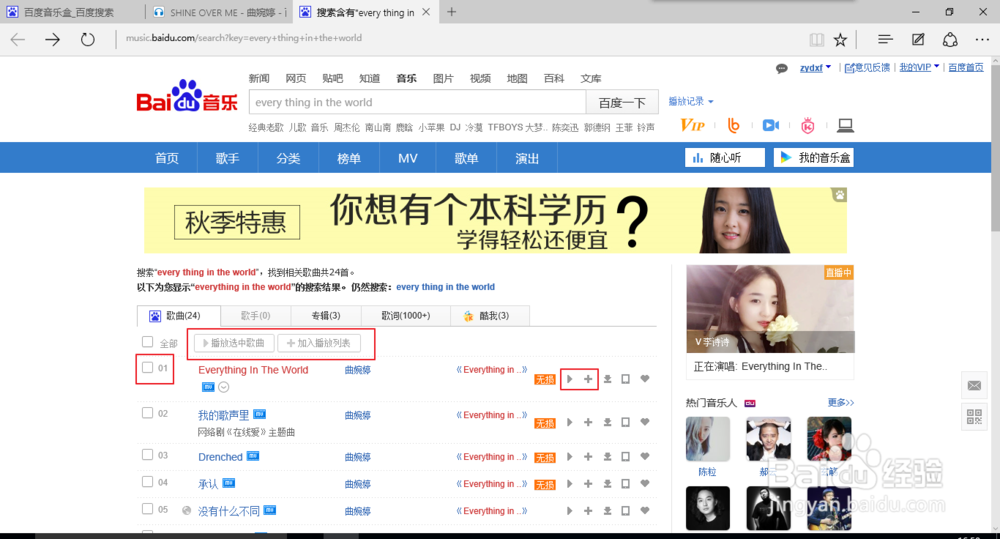Viewport: 1000px width, 539px height.
Task: Open the 歌手 navigation menu item
Action: coord(227,158)
